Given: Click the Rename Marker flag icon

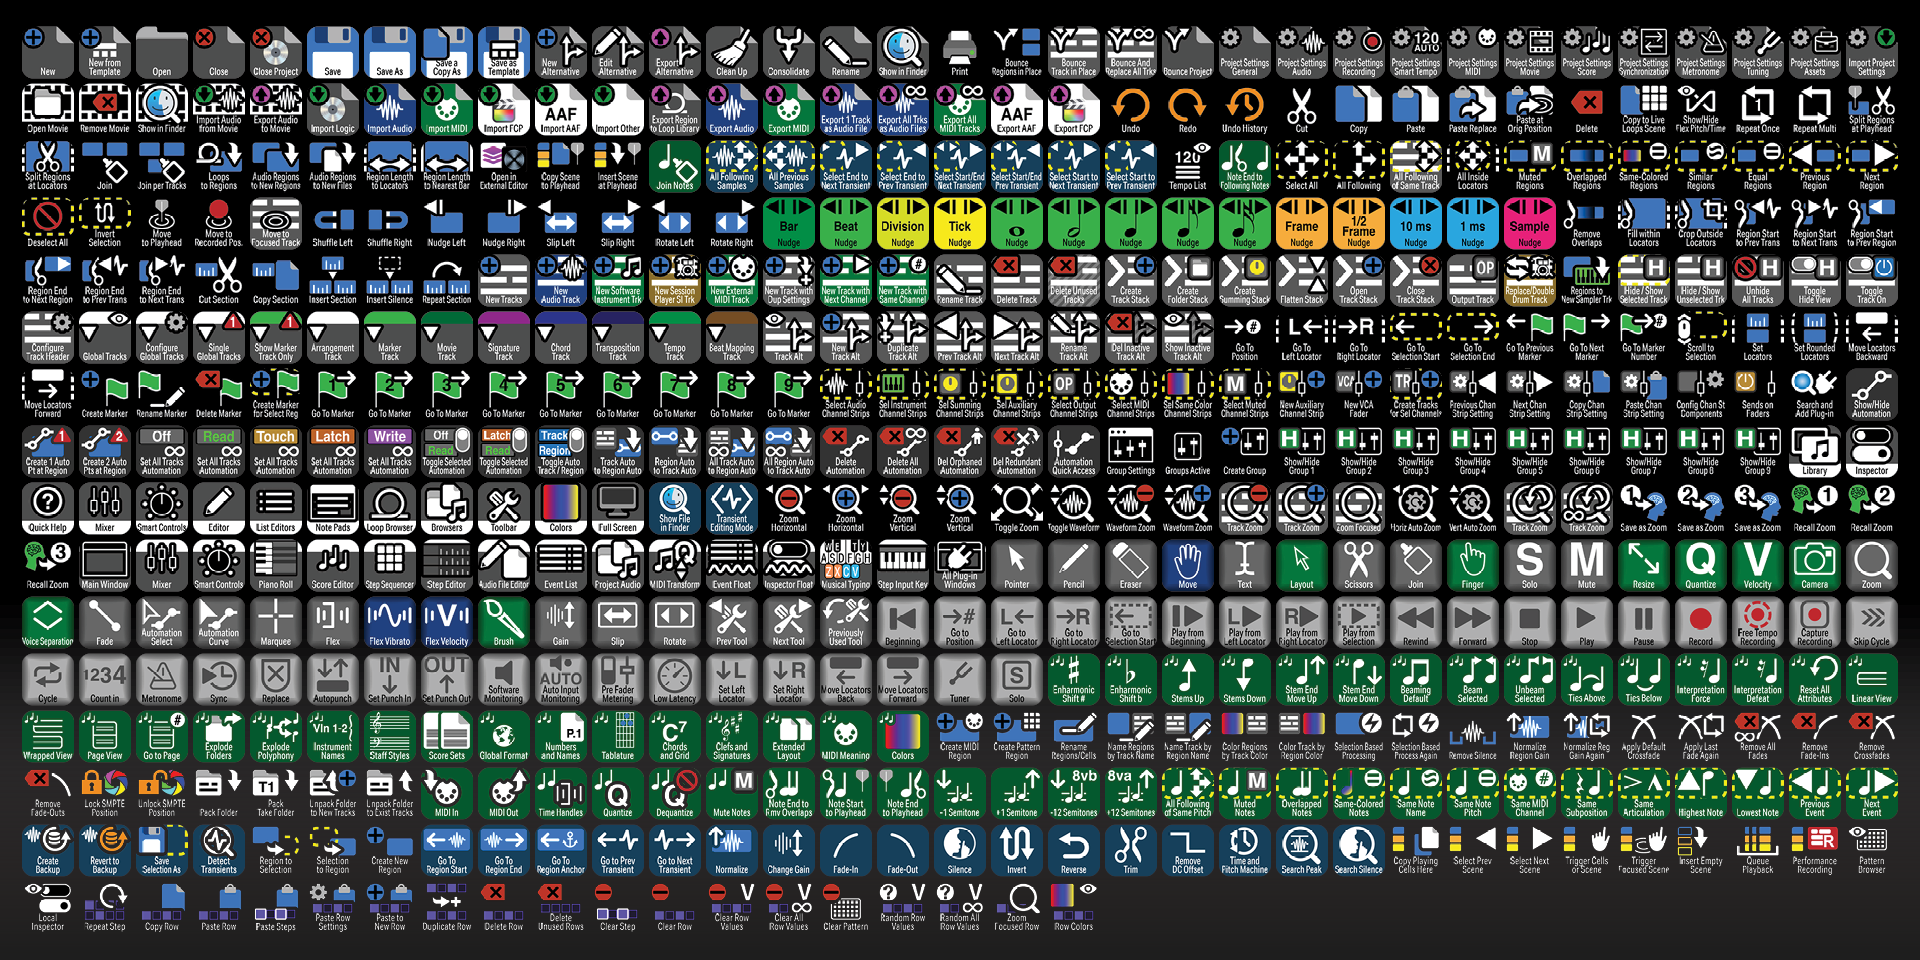Looking at the screenshot, I should tap(161, 394).
